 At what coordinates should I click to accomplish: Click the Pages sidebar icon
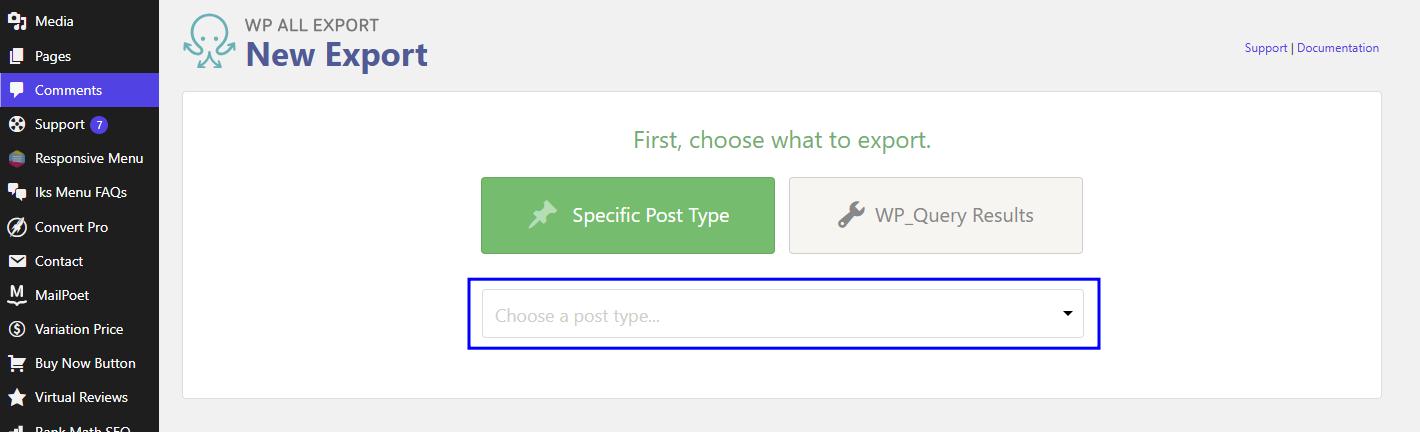(17, 56)
